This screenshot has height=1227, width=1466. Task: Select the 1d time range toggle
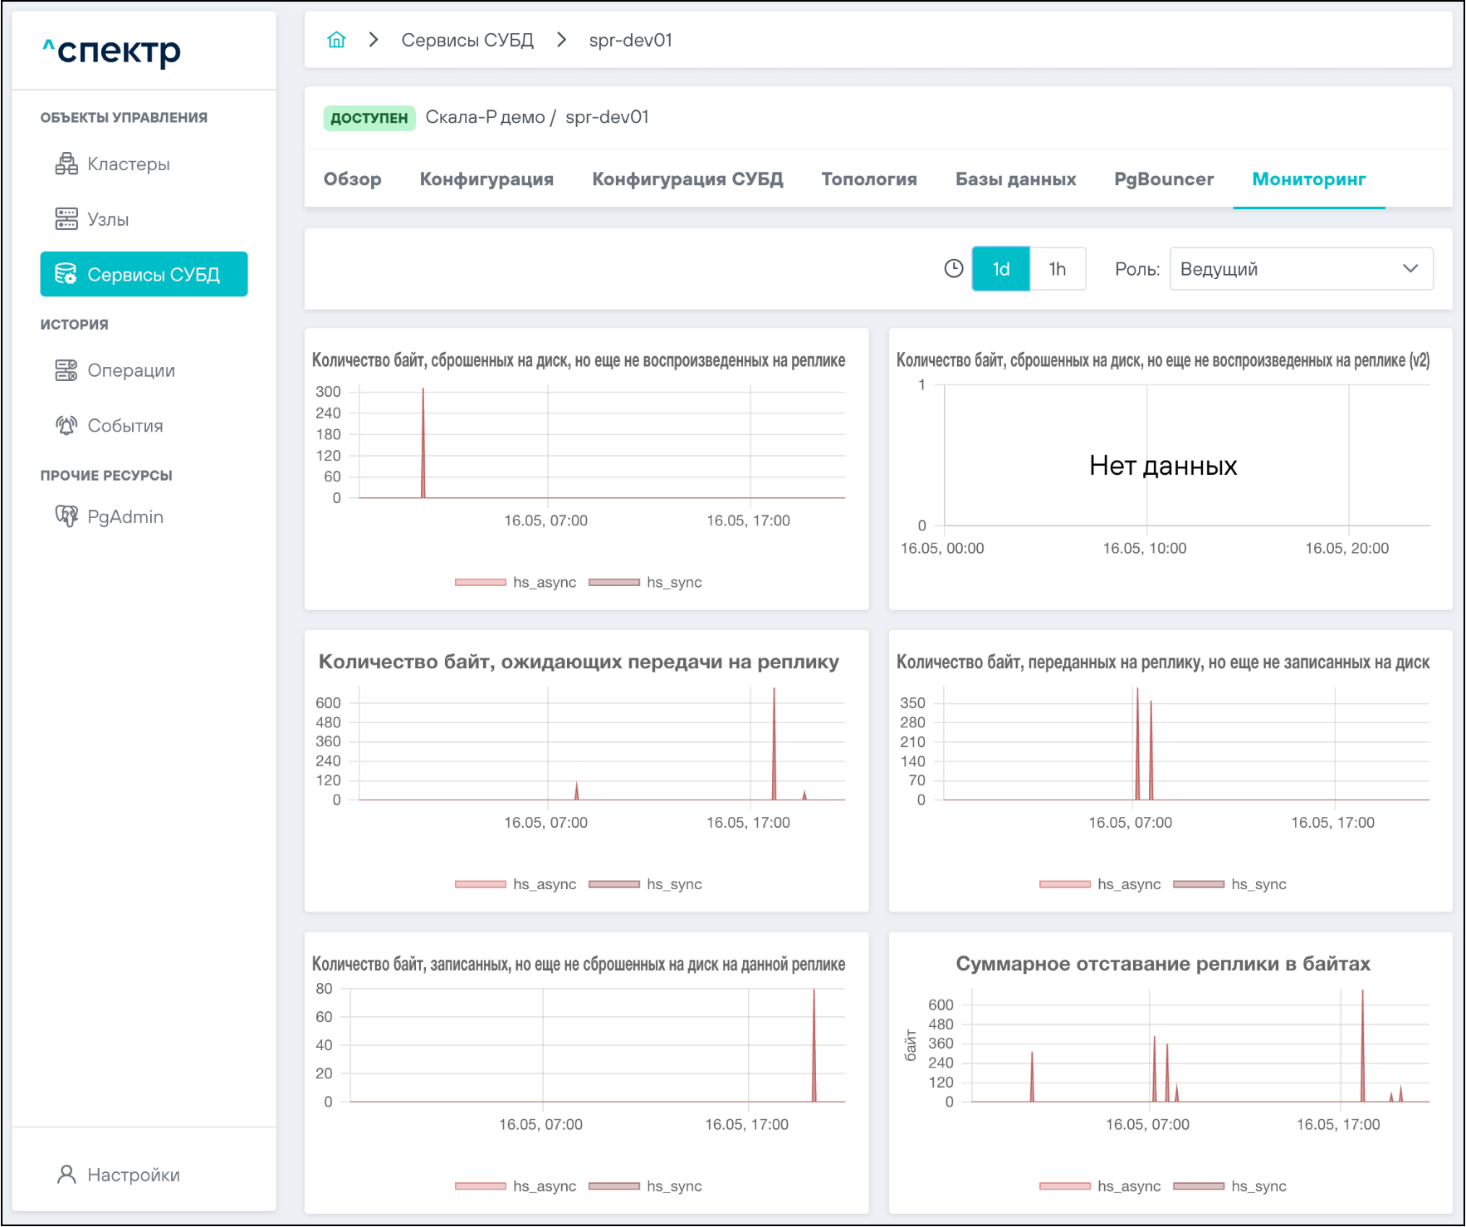click(x=1001, y=269)
